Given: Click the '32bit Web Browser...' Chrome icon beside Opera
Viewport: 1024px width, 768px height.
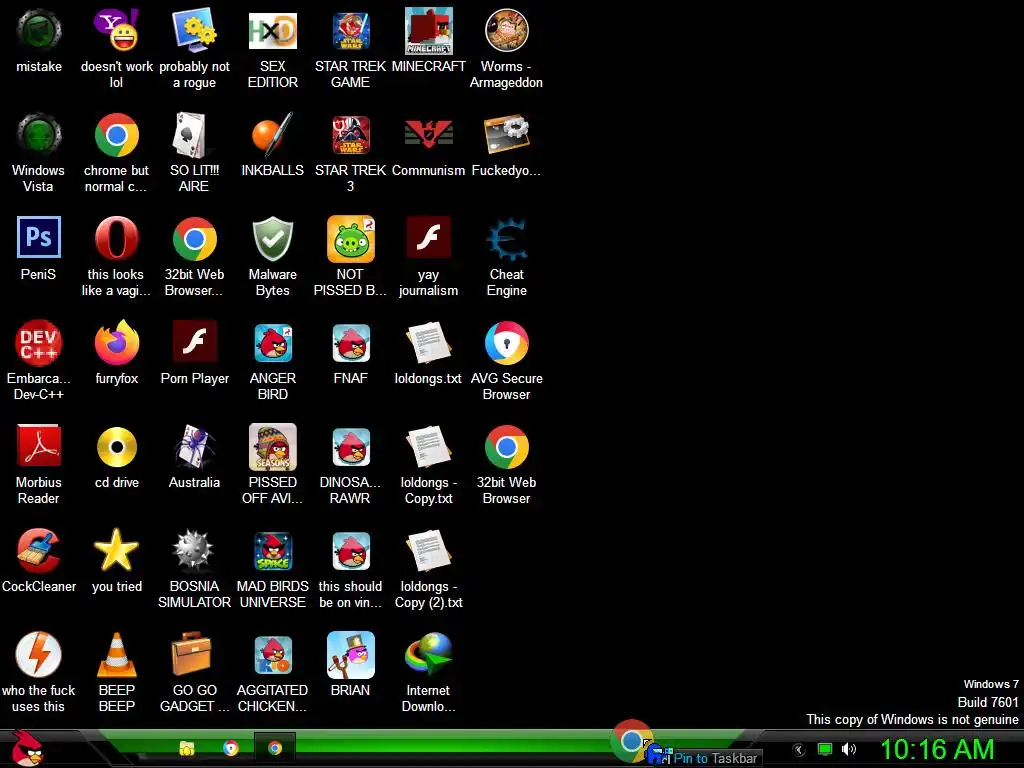Looking at the screenshot, I should click(194, 239).
